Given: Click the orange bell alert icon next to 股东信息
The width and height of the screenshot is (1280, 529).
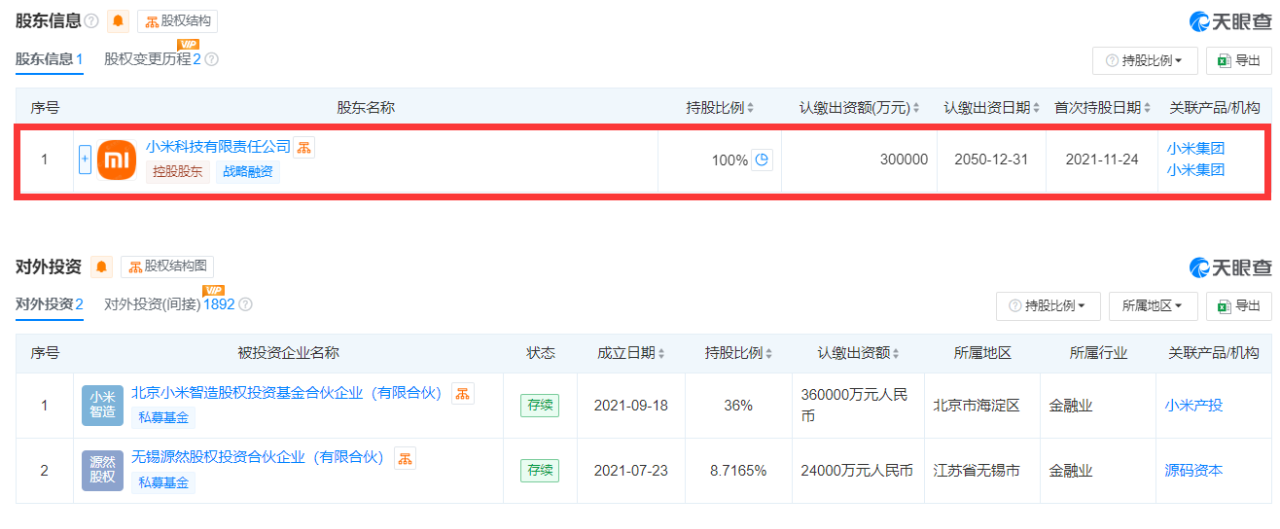Looking at the screenshot, I should 118,21.
